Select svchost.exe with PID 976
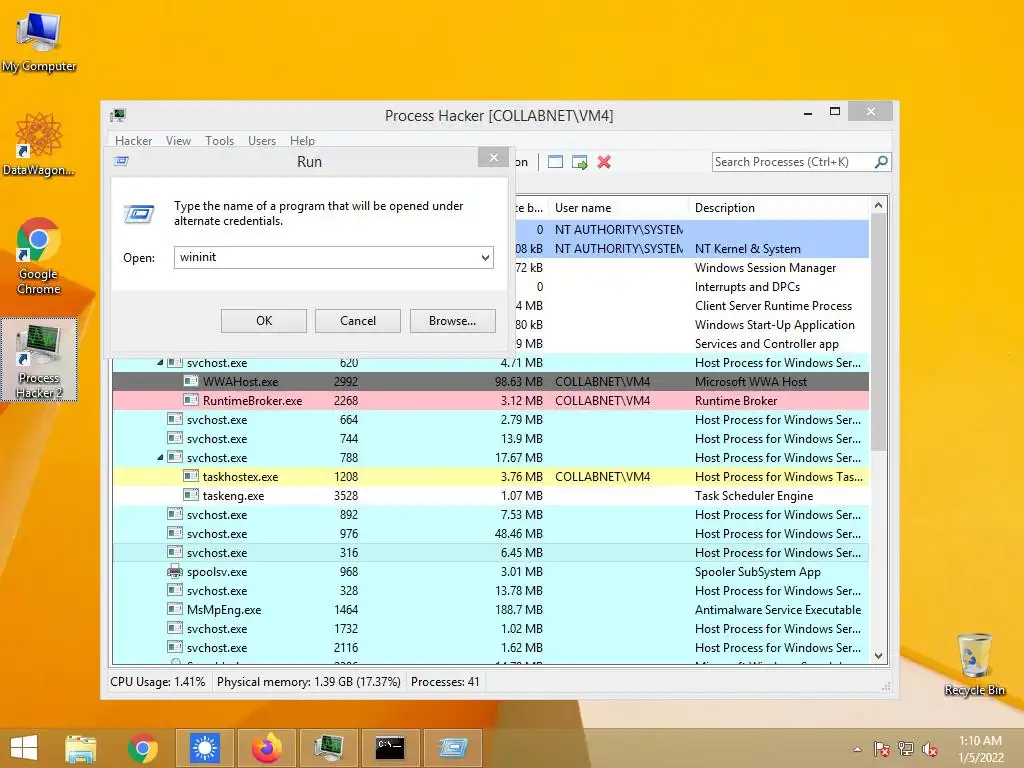Image resolution: width=1024 pixels, height=768 pixels. (x=491, y=534)
